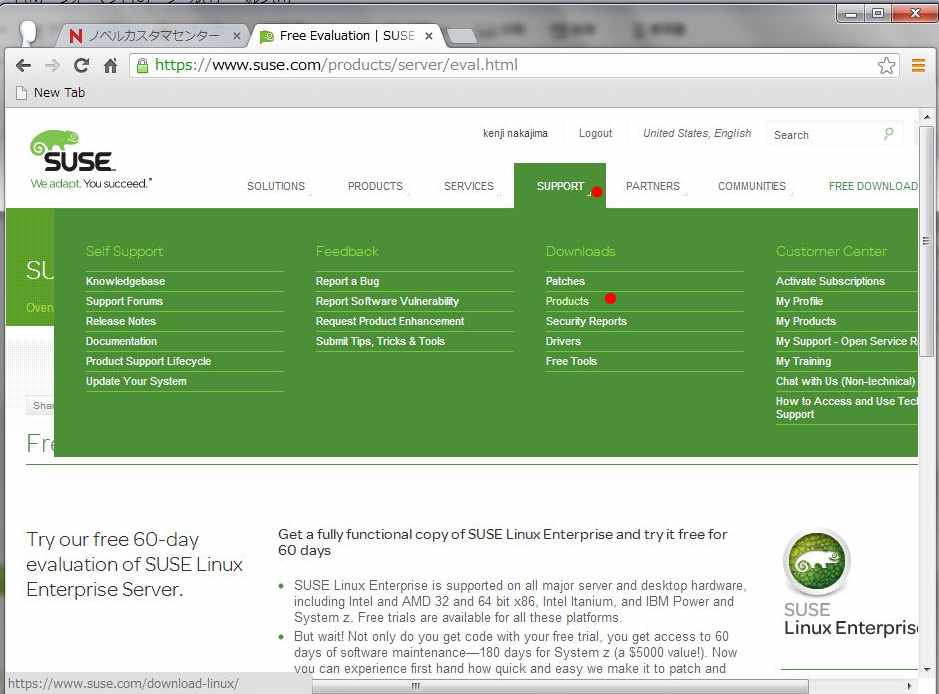
Task: Open the New Tab bookmark
Action: (x=50, y=93)
